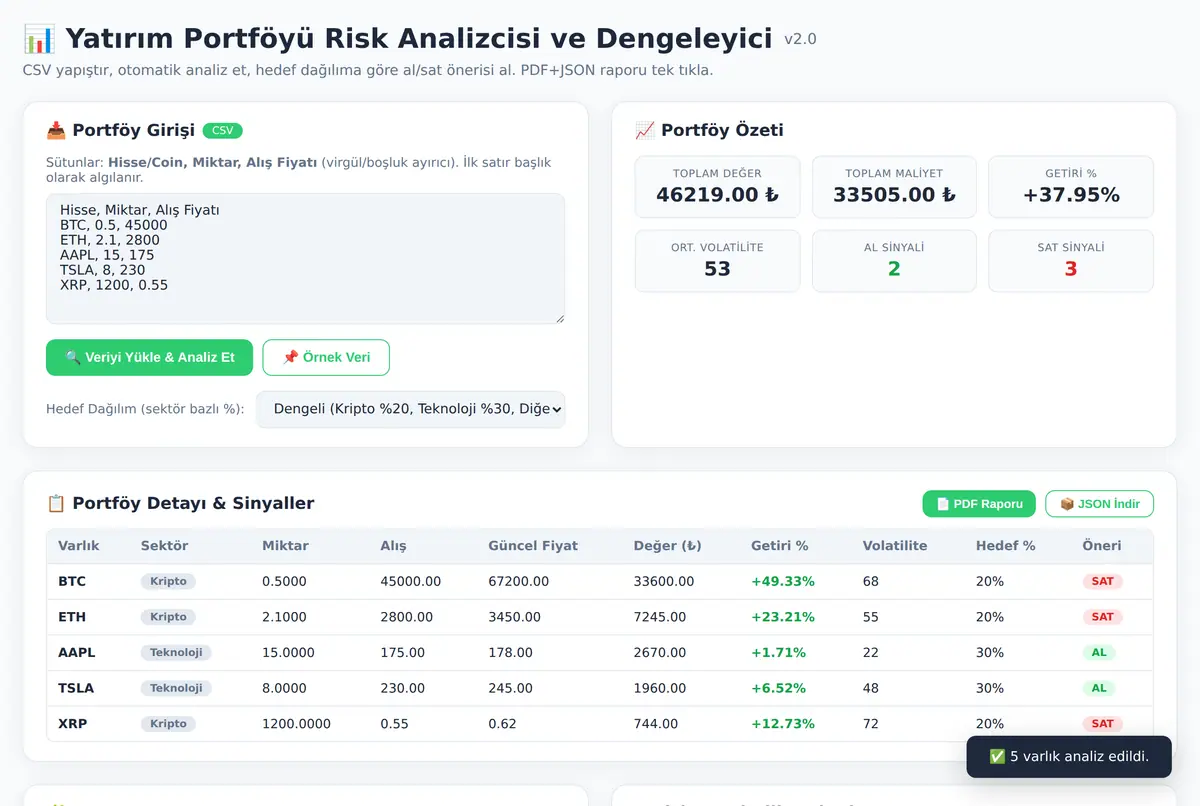Click the JSON İndir button
The height and width of the screenshot is (806, 1200).
click(x=1099, y=504)
